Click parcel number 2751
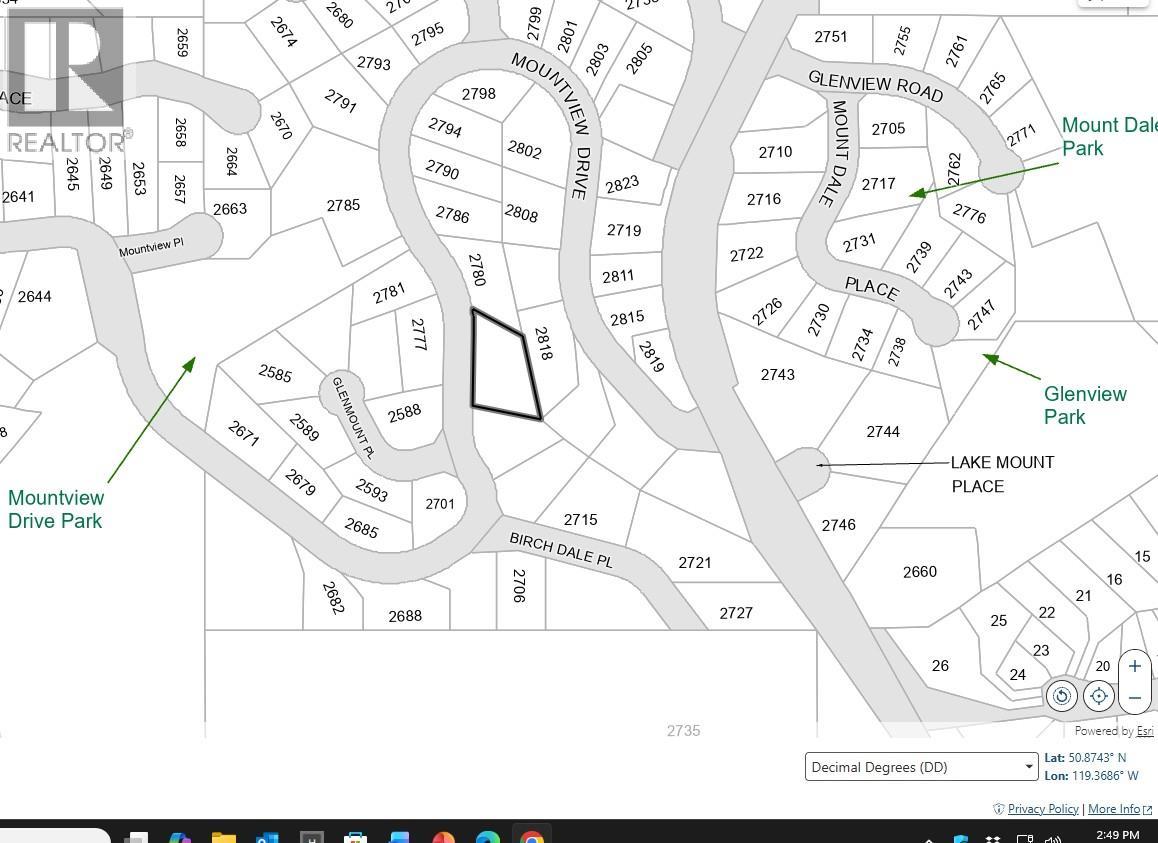Image resolution: width=1158 pixels, height=843 pixels. click(831, 36)
